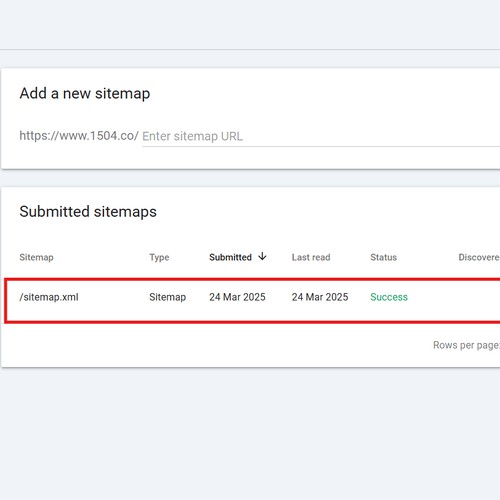
Task: Click the Sitemap type cell in the row
Action: [168, 297]
